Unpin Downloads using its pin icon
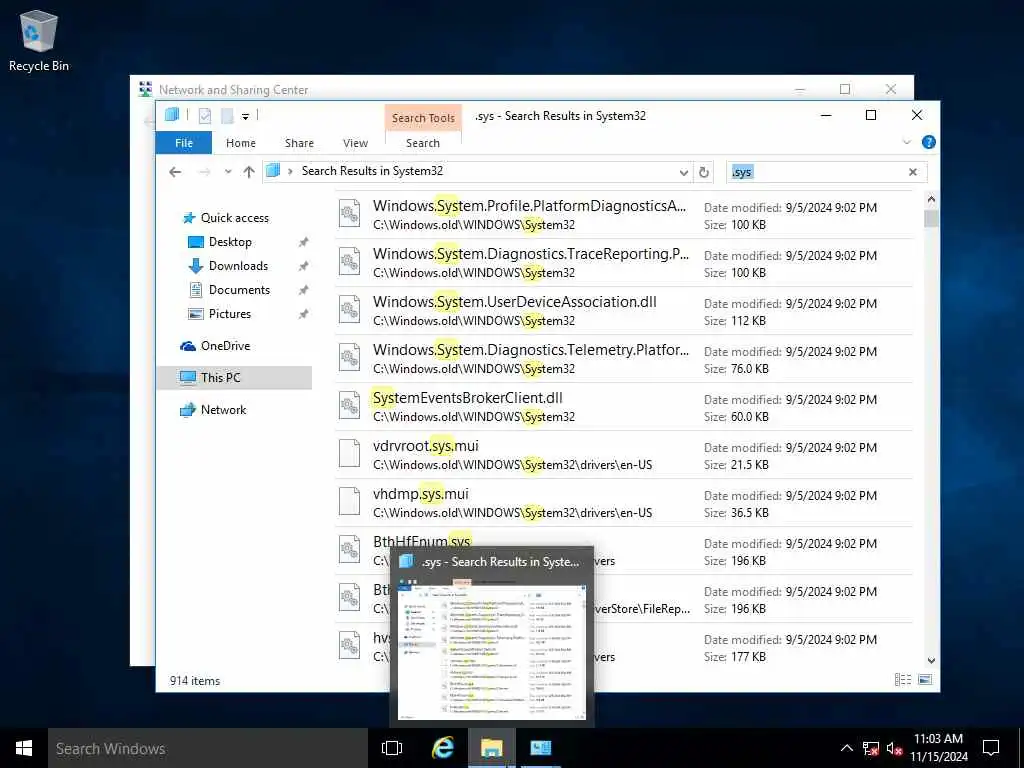The width and height of the screenshot is (1024, 768). pos(303,266)
